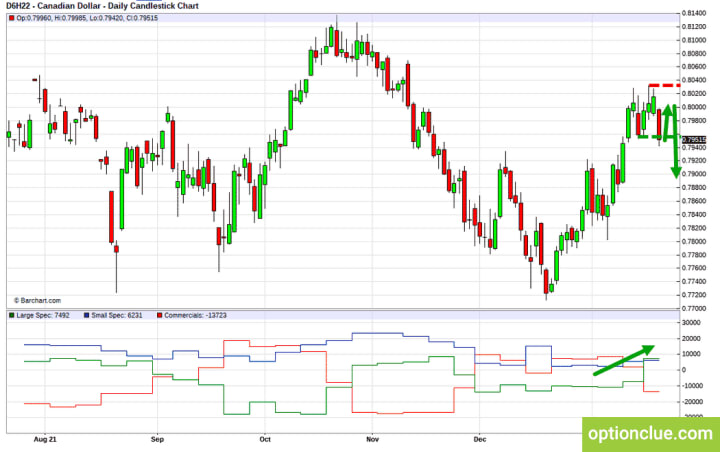
Task: Click the 0.81400 price axis label
Action: [694, 13]
